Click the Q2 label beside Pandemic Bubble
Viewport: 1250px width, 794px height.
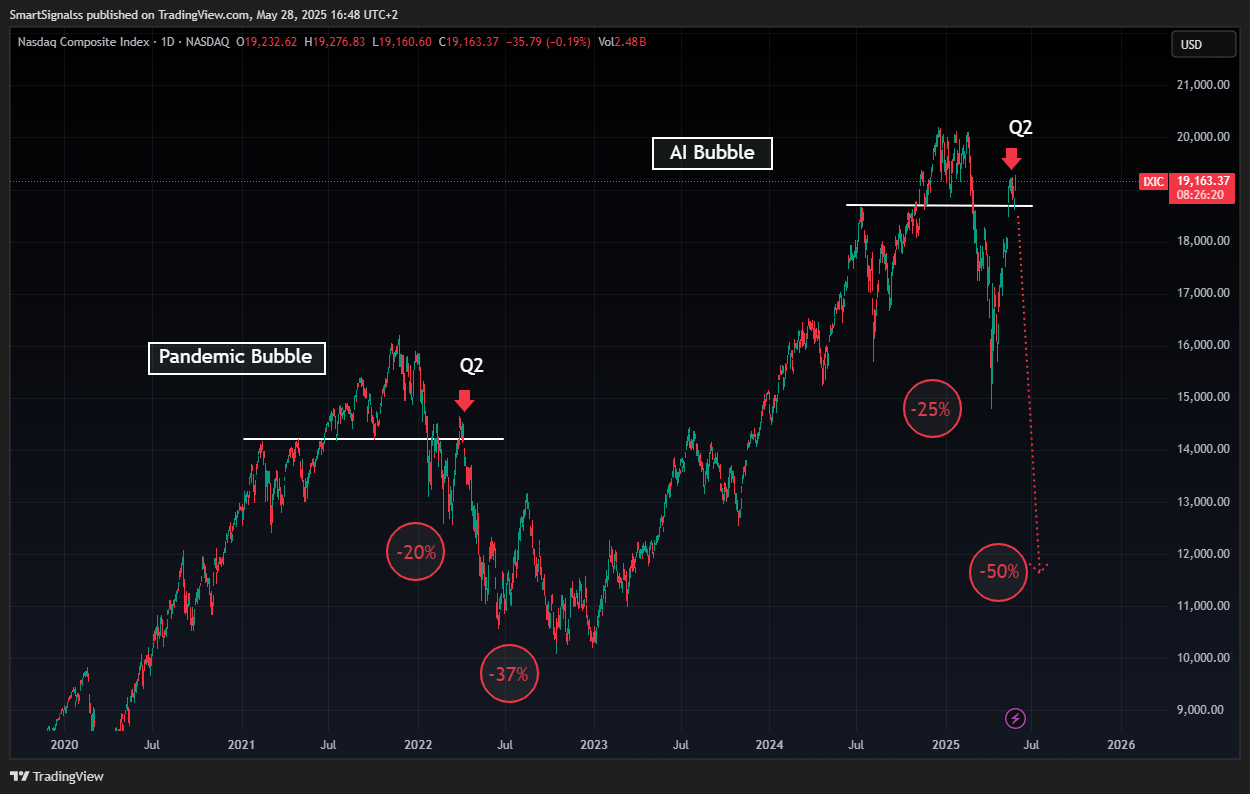[x=472, y=365]
